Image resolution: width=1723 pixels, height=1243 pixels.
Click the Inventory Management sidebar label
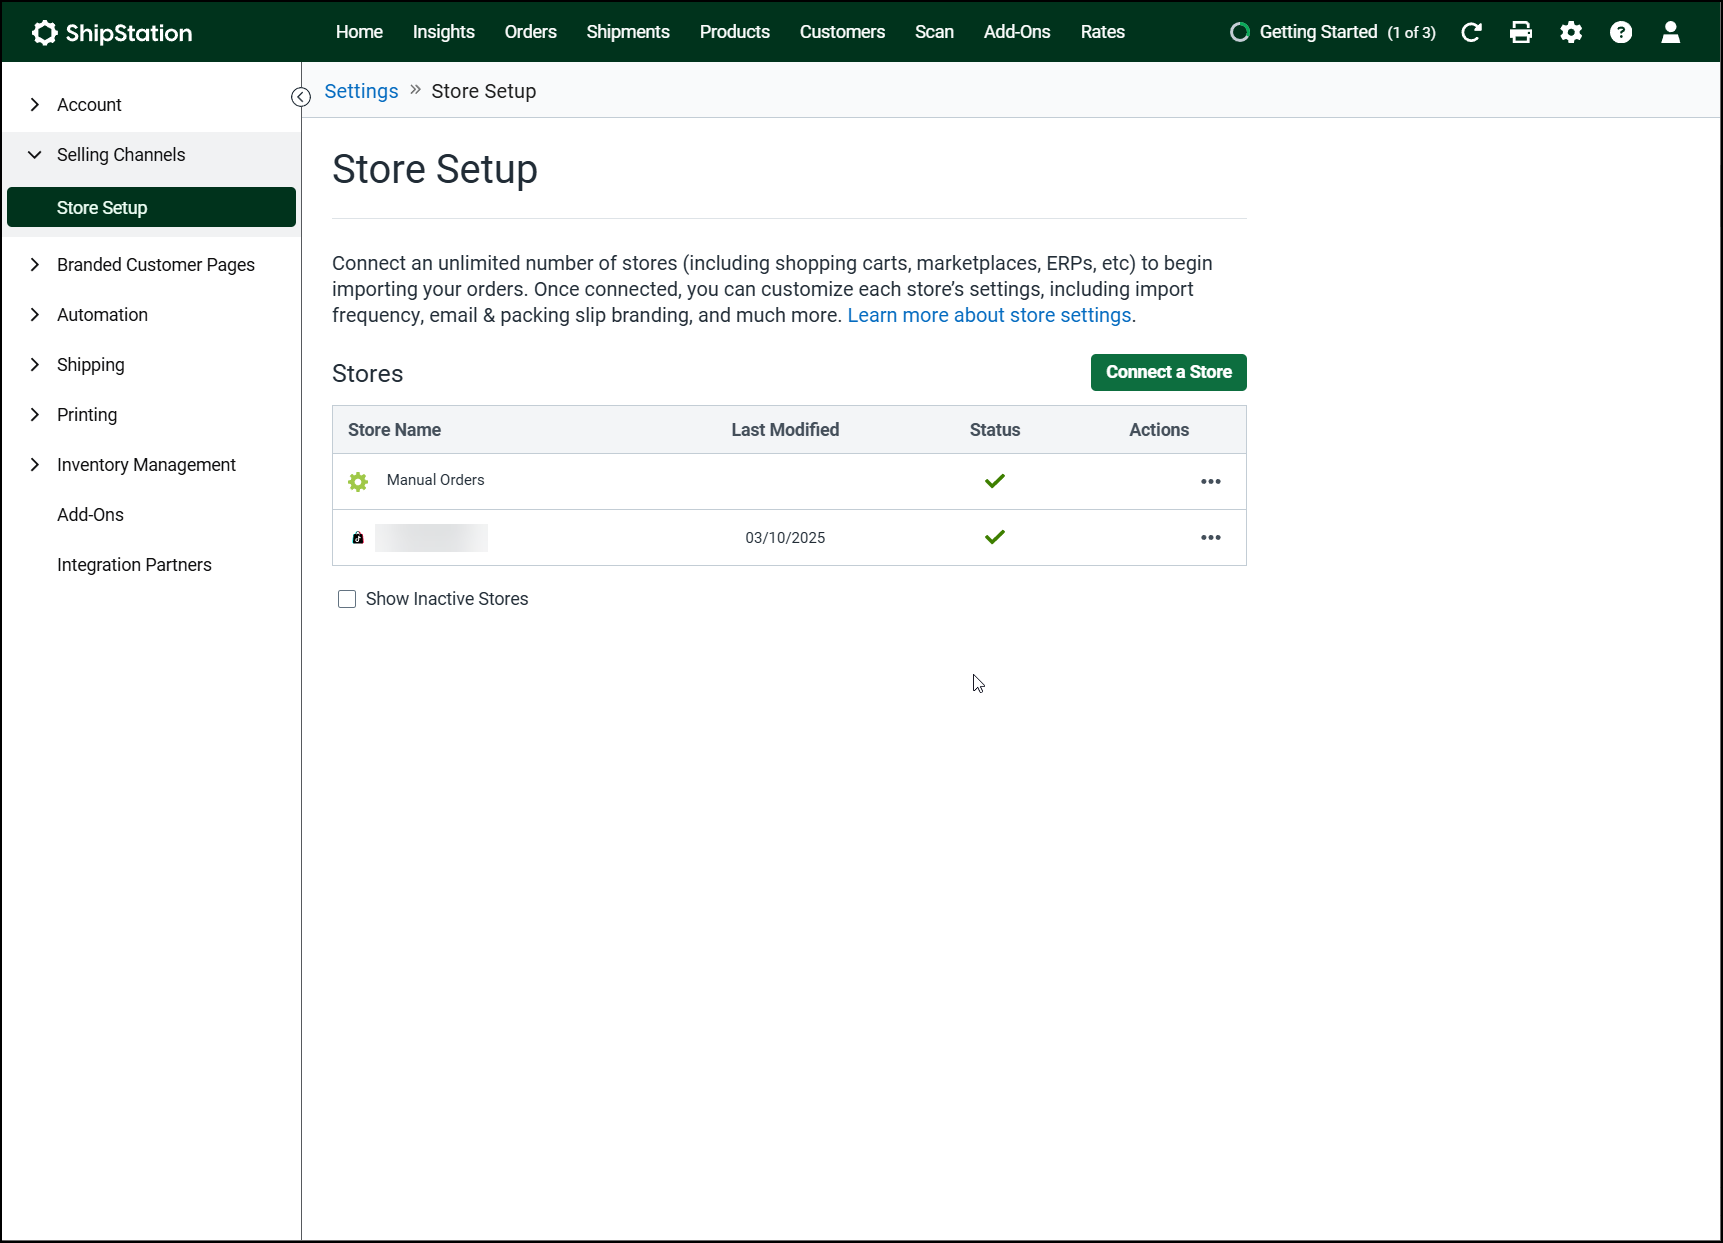pyautogui.click(x=146, y=465)
